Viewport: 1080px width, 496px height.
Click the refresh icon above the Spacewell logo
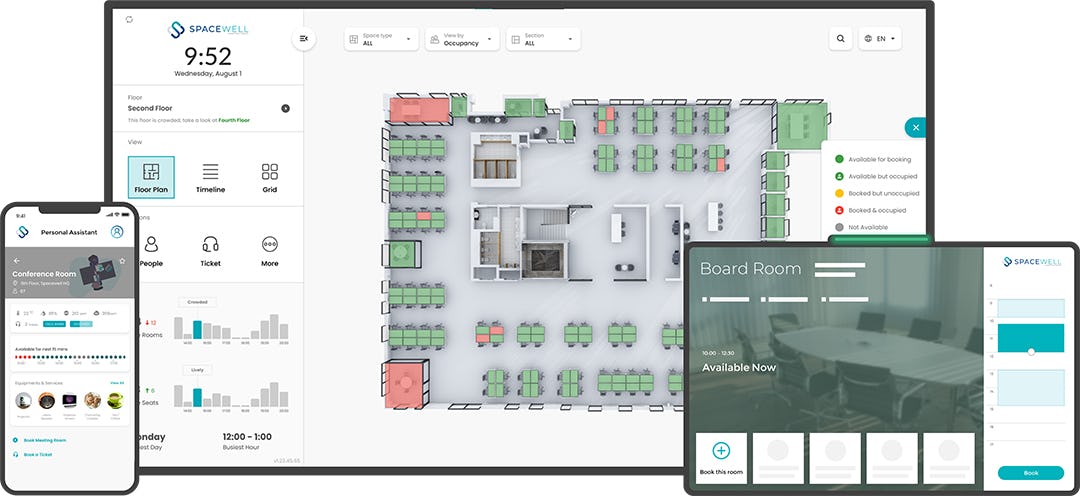129,19
